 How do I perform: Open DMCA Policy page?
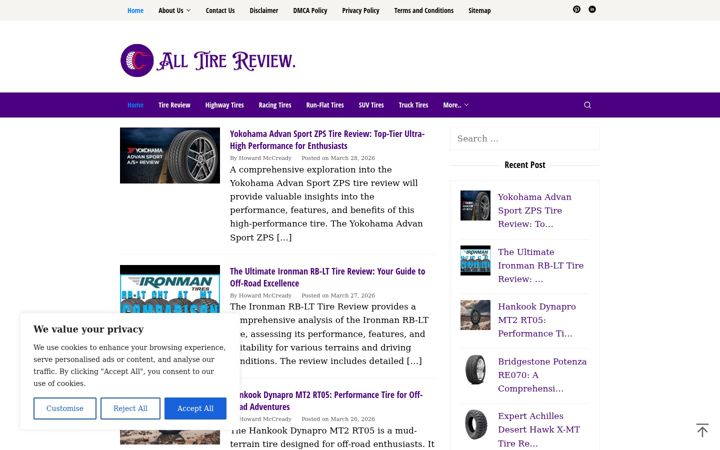(x=310, y=11)
